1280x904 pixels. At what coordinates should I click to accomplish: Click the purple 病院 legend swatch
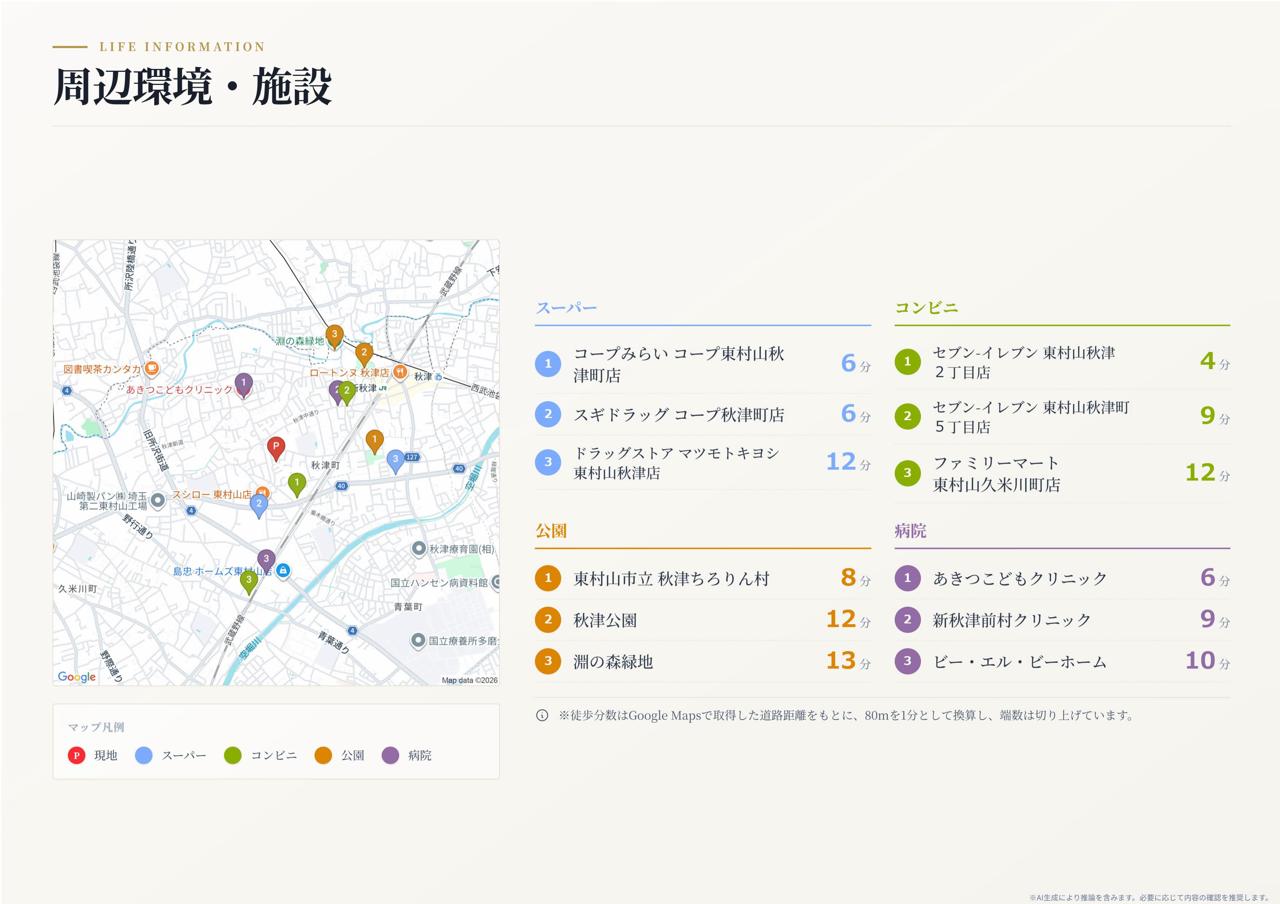pos(390,755)
